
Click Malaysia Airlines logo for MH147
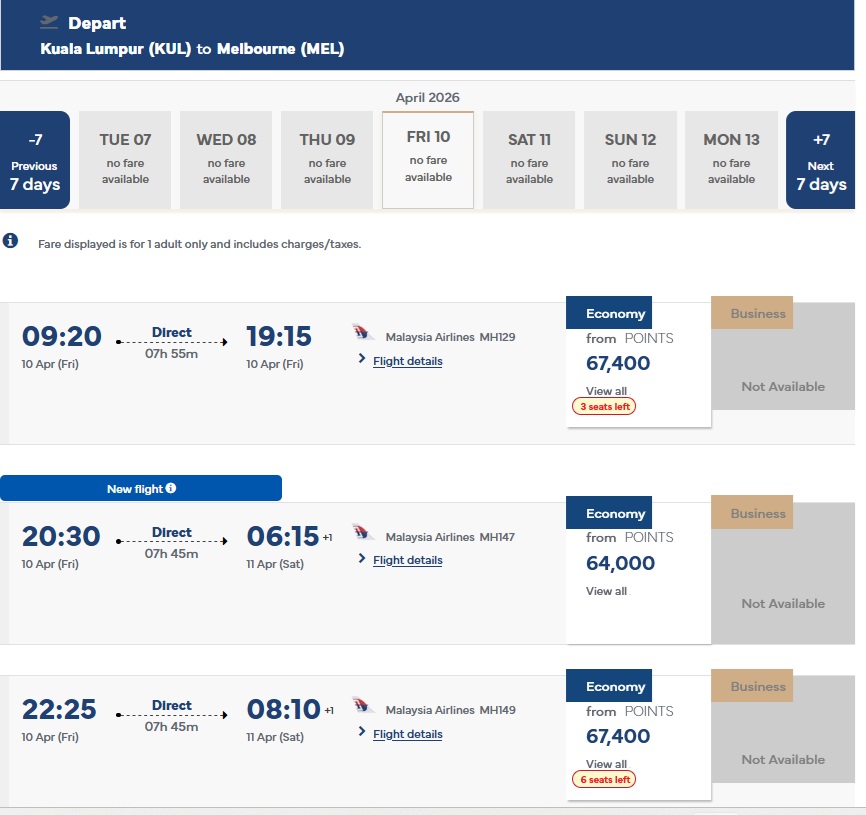[363, 534]
